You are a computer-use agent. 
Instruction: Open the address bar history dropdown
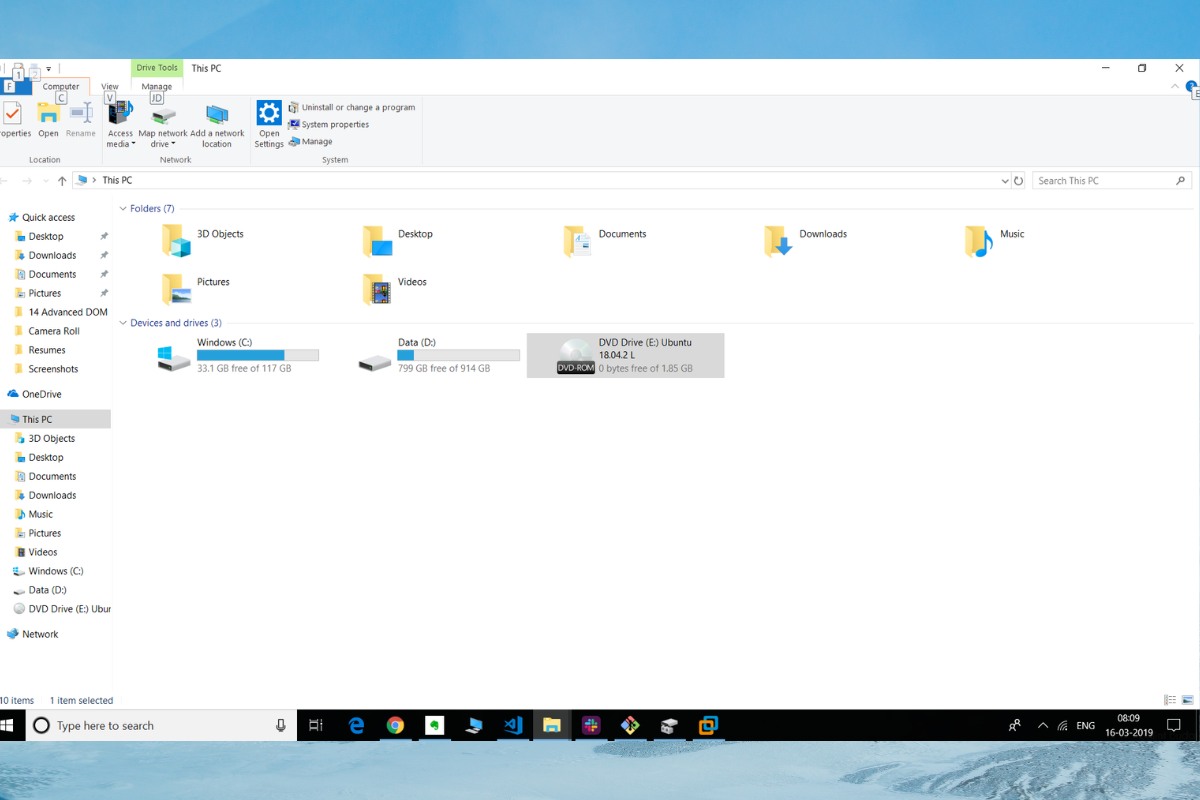click(x=1005, y=181)
